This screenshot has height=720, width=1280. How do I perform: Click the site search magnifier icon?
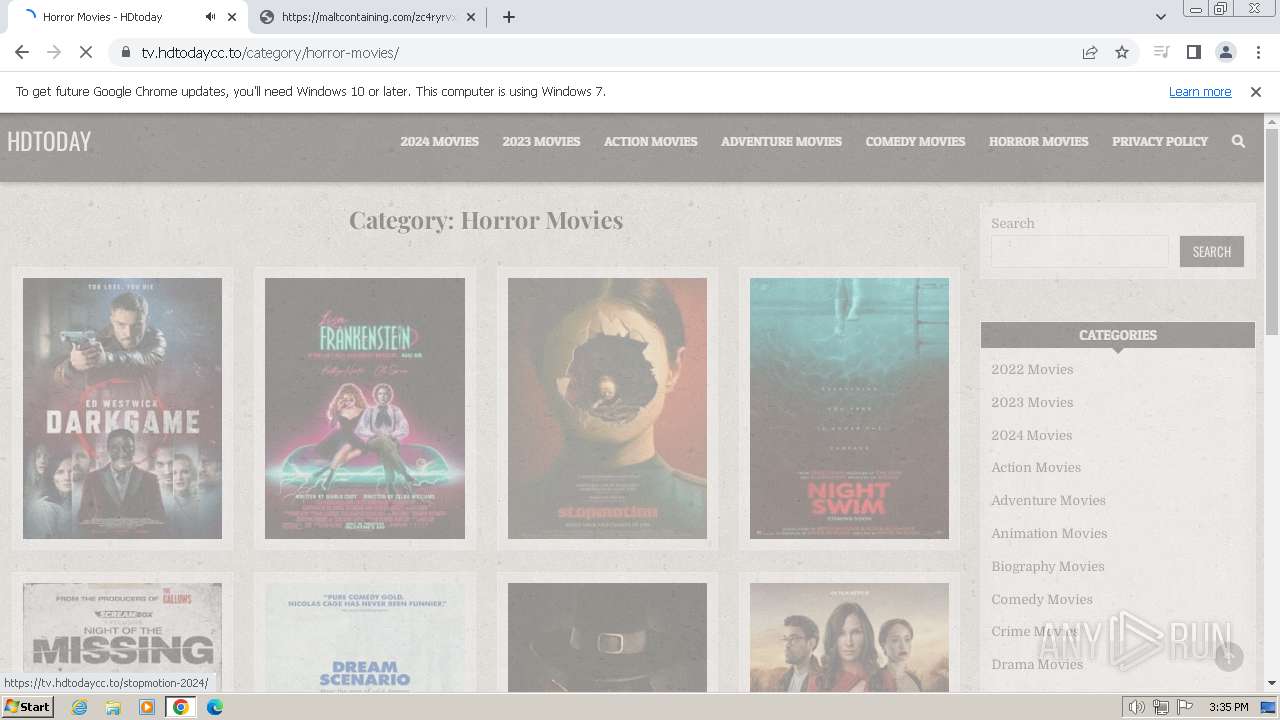pyautogui.click(x=1238, y=141)
